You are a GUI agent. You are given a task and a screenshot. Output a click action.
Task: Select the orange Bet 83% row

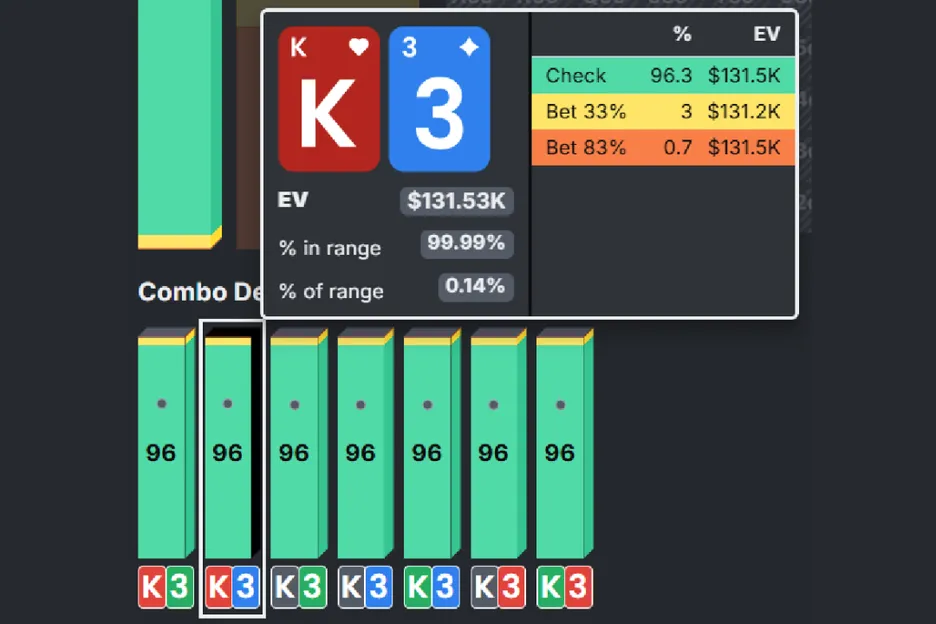663,147
